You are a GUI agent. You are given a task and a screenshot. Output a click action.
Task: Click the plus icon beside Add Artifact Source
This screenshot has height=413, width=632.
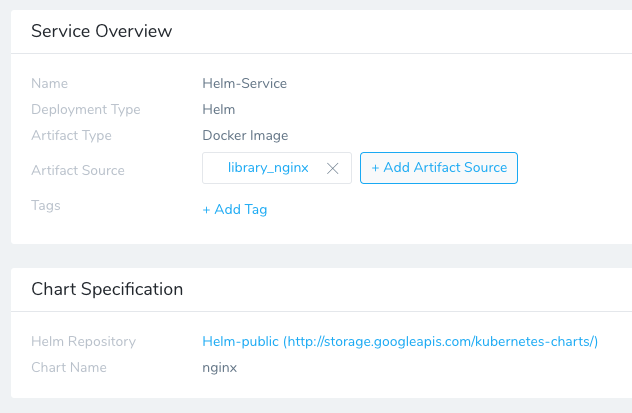click(375, 168)
